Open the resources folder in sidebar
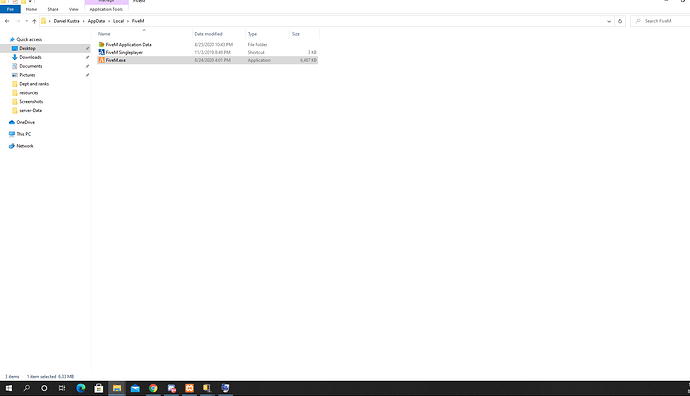The image size is (690, 396). click(x=29, y=93)
